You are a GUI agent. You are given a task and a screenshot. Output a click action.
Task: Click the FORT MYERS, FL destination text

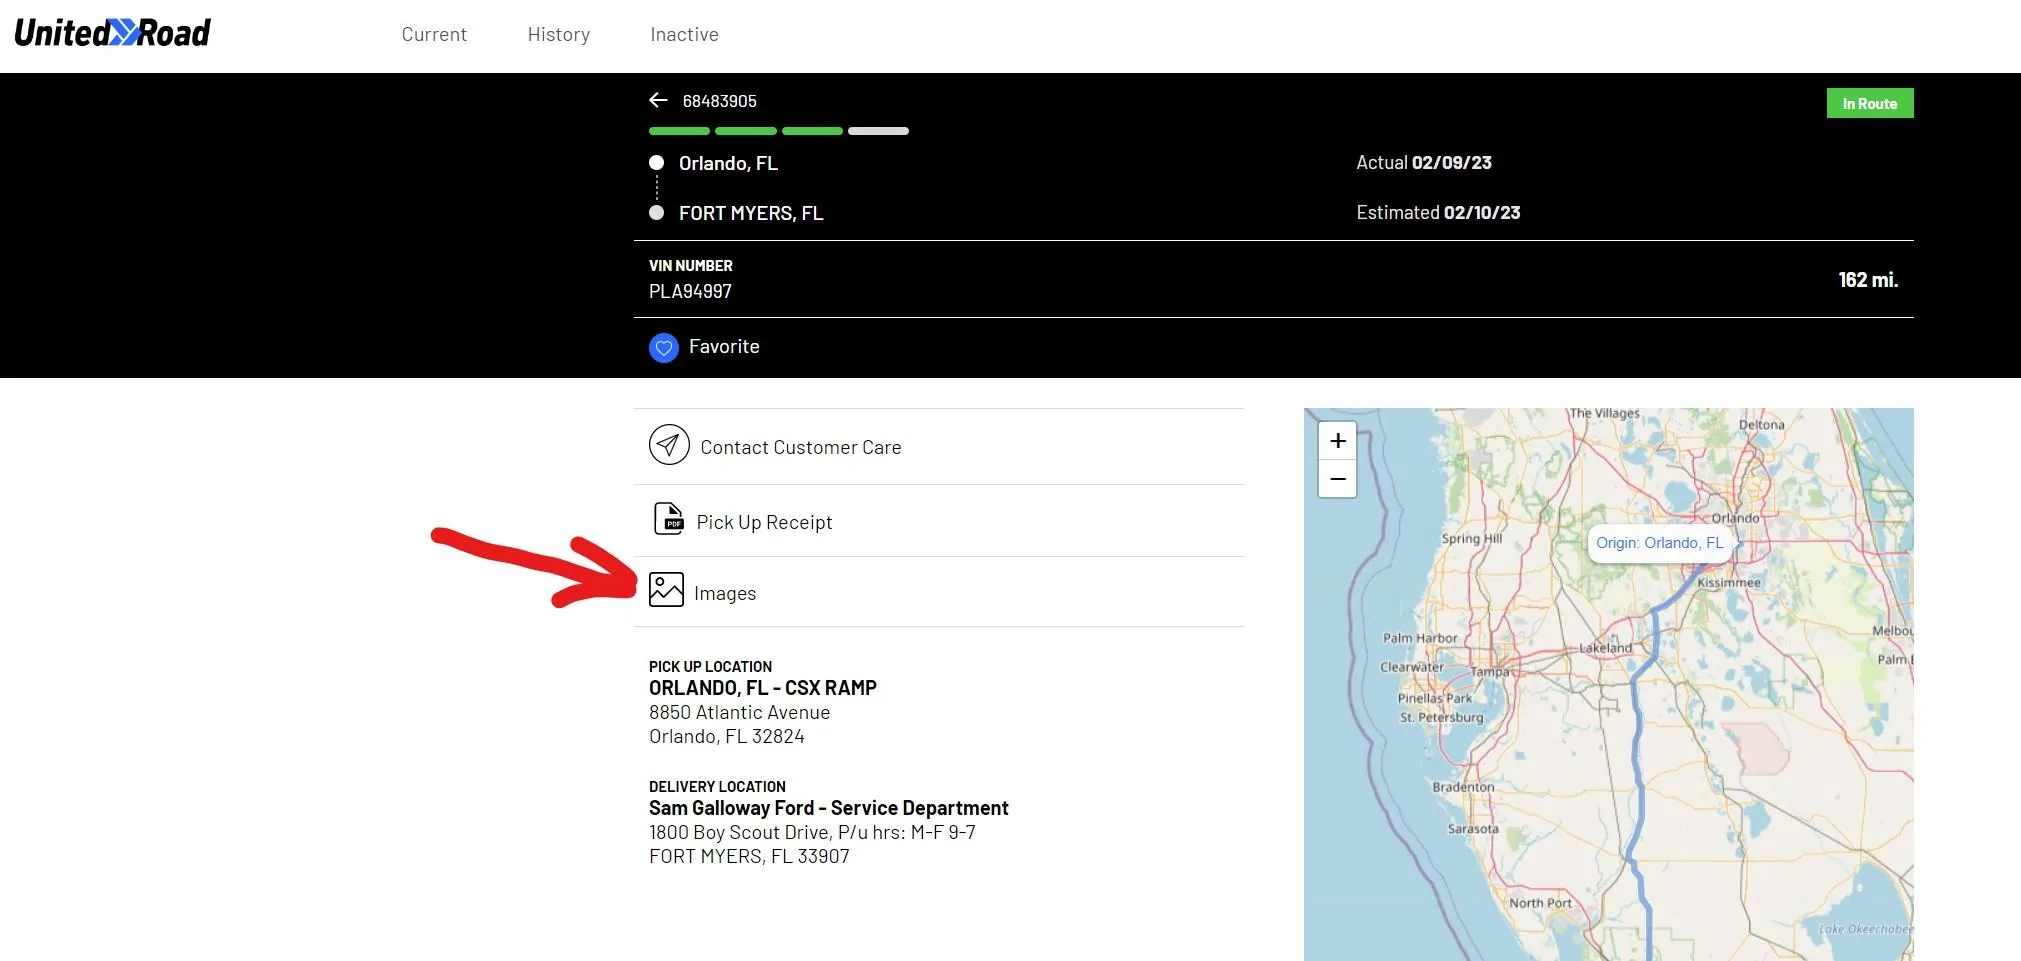click(751, 213)
